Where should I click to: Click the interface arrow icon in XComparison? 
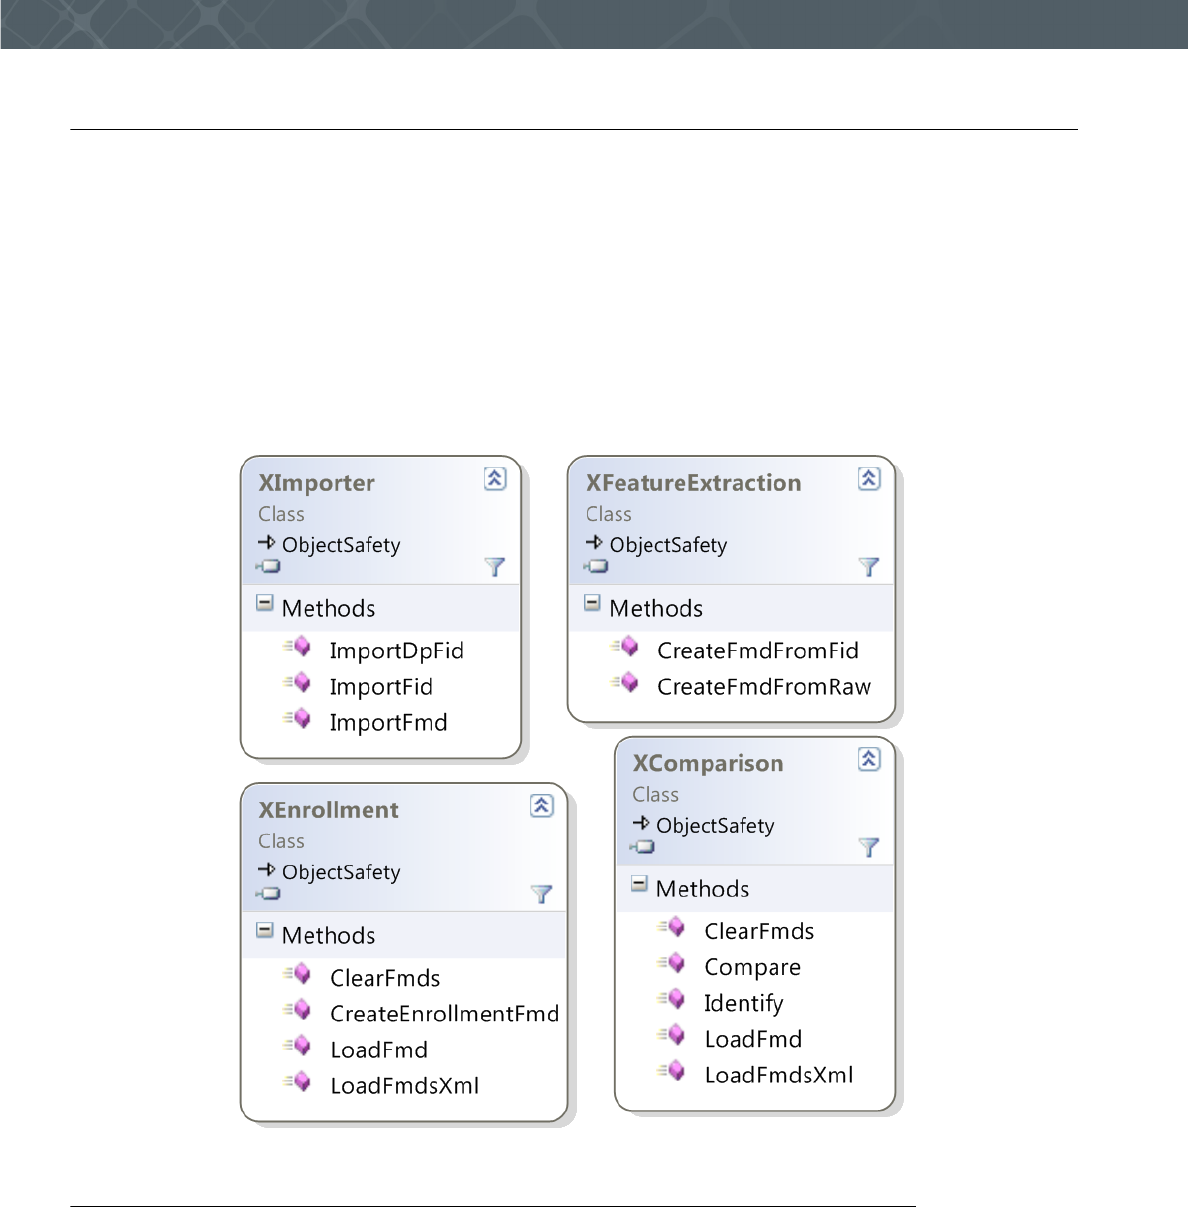click(x=641, y=823)
